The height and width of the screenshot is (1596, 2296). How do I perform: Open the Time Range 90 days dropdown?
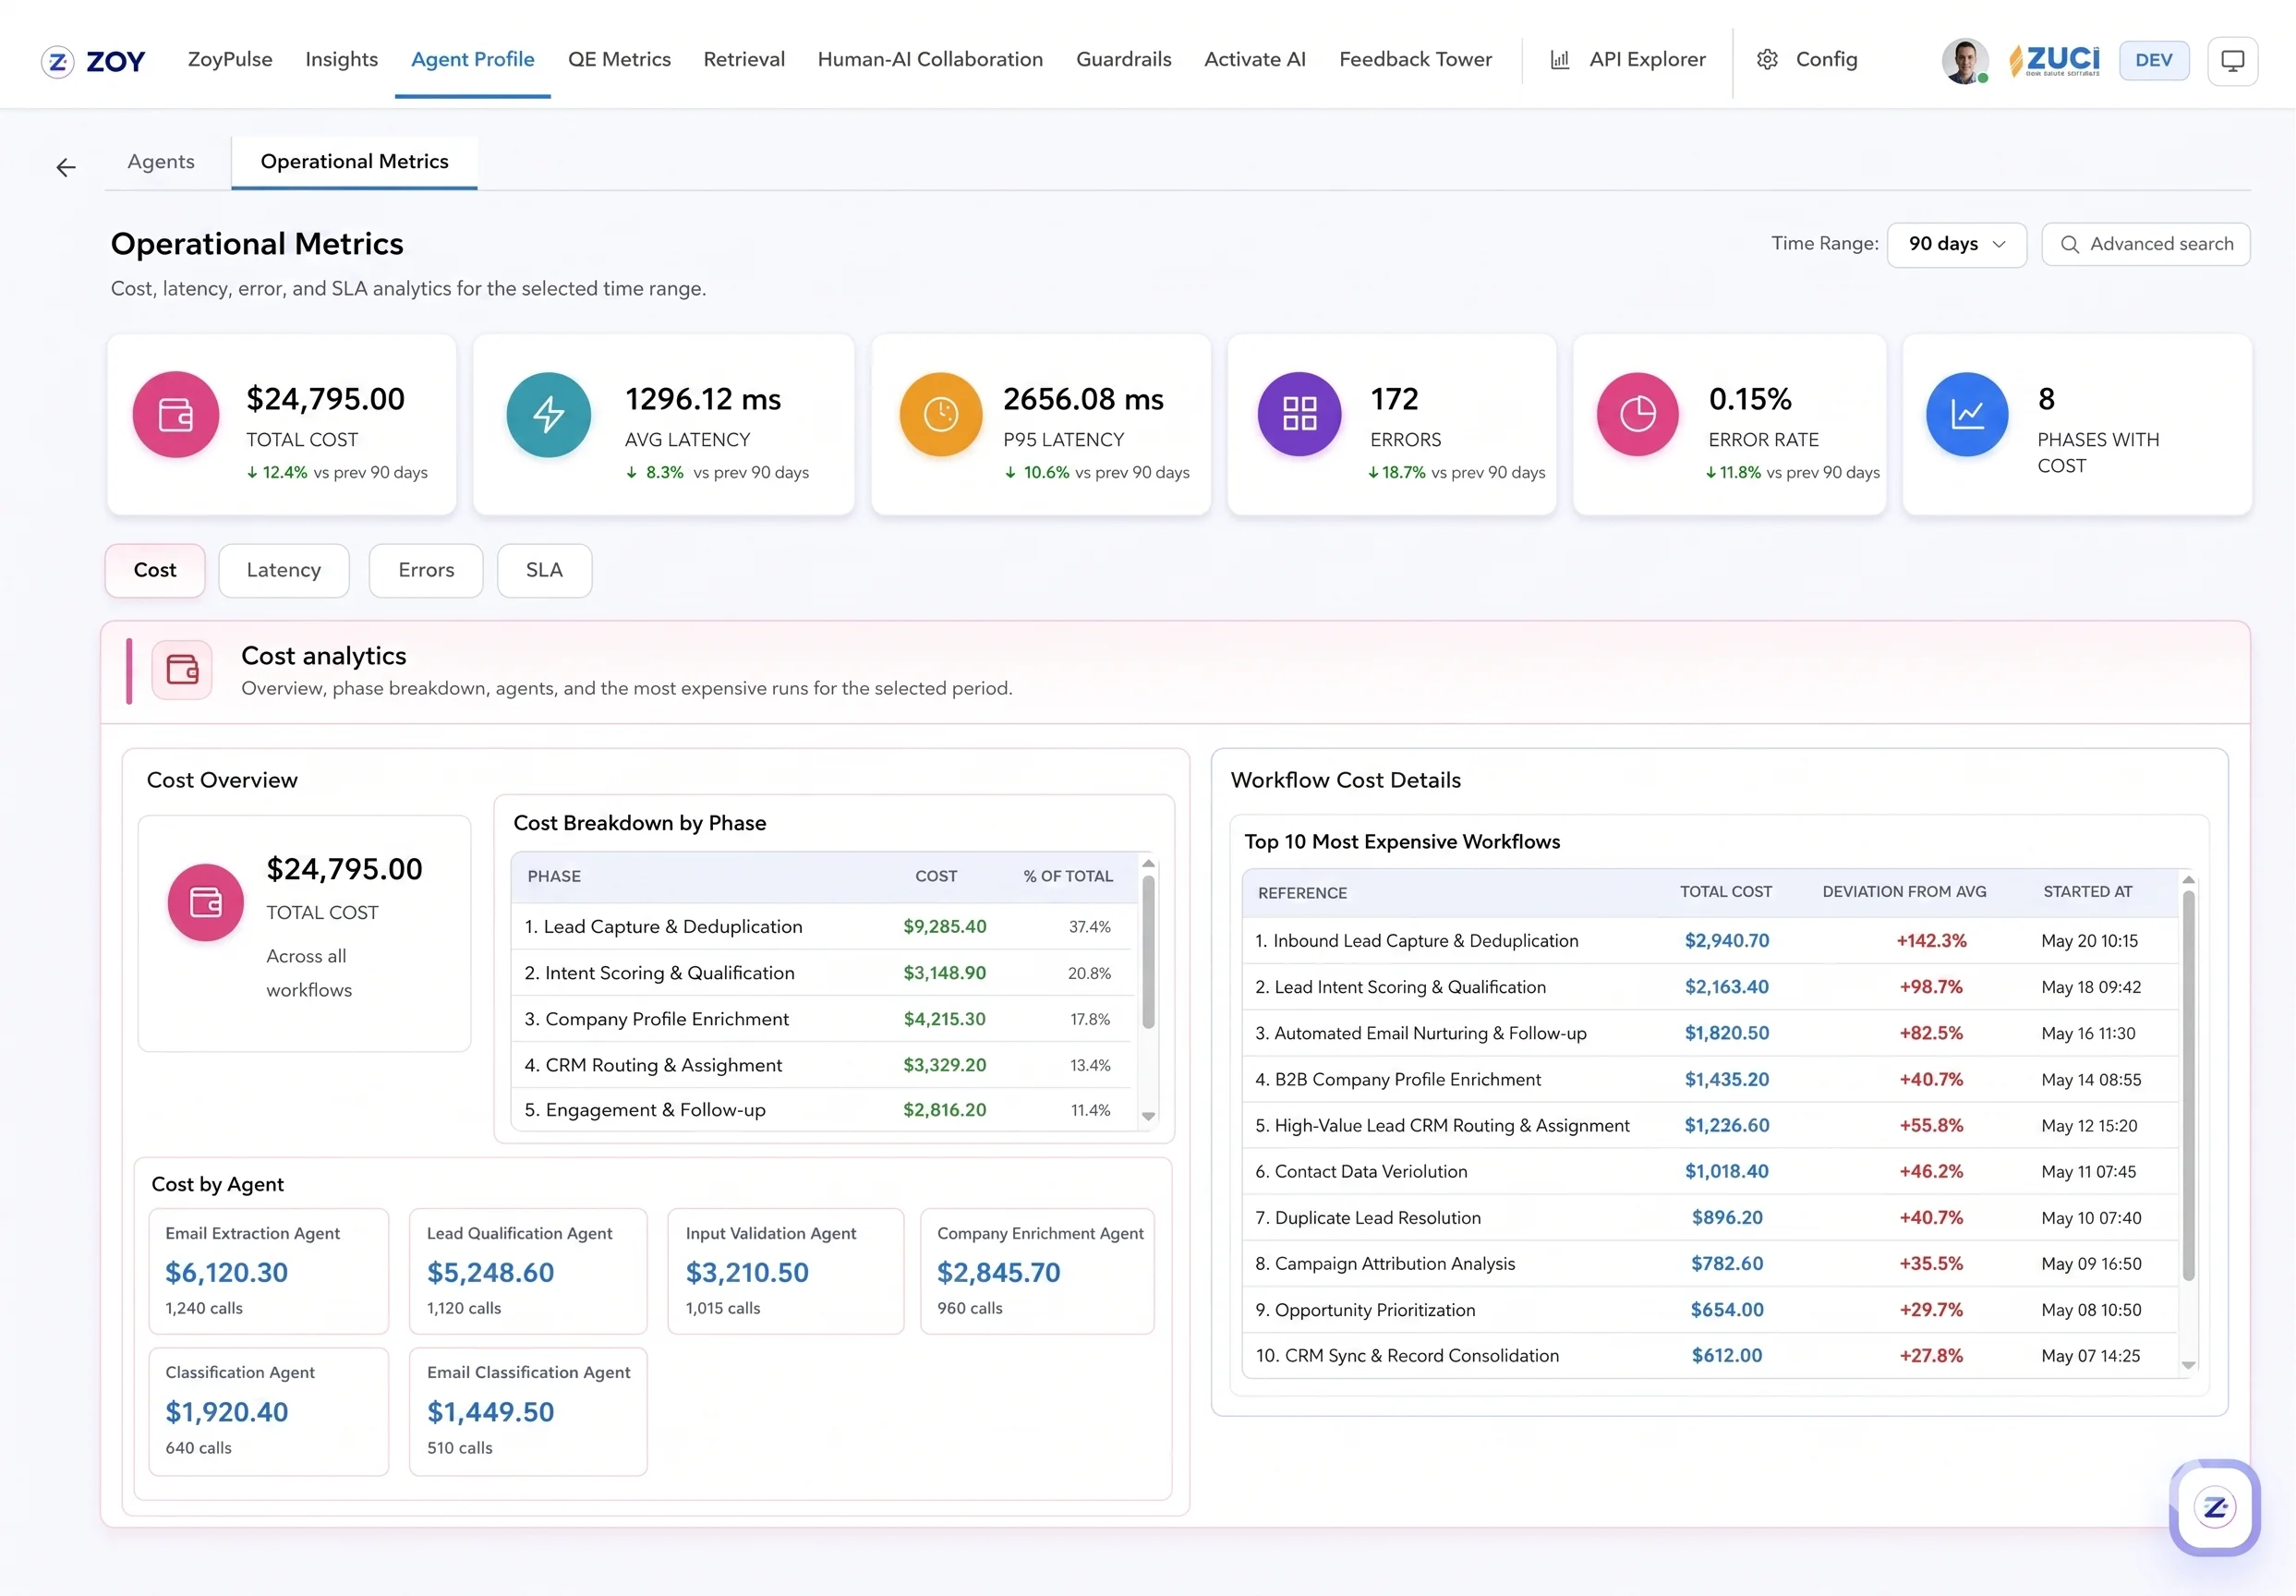pyautogui.click(x=1956, y=244)
